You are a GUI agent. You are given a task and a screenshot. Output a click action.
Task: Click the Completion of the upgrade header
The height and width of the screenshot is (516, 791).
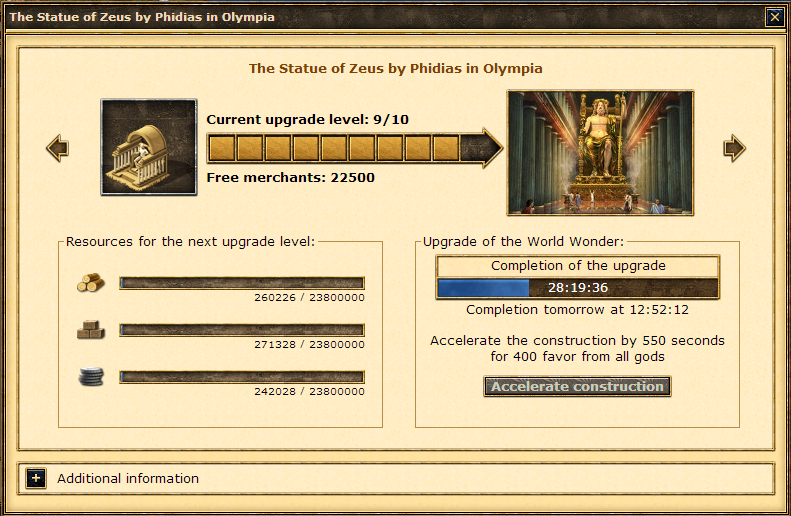(x=578, y=266)
